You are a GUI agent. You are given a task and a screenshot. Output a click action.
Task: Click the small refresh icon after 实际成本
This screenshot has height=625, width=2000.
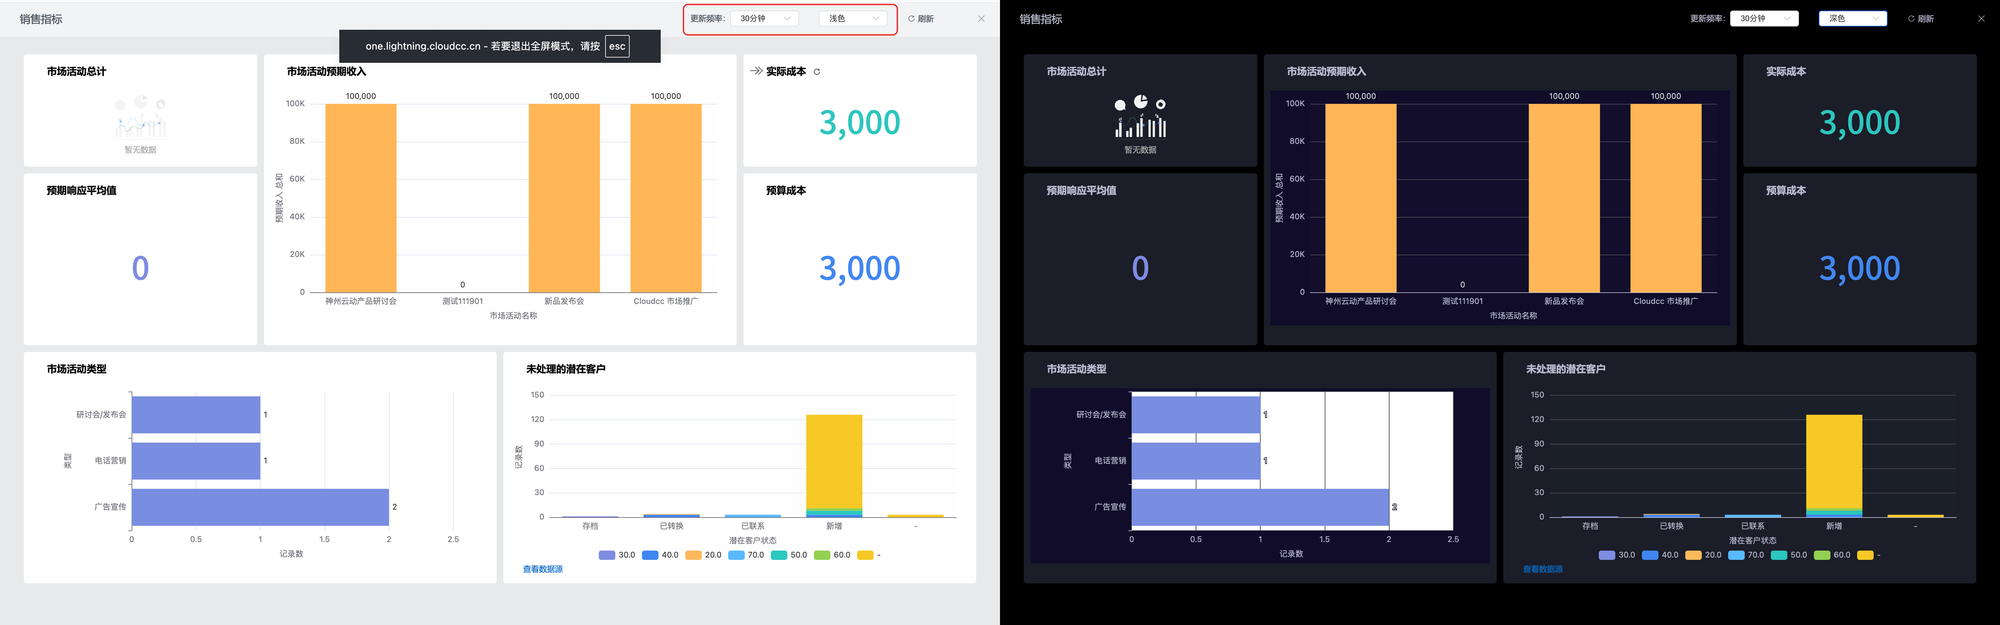(817, 72)
